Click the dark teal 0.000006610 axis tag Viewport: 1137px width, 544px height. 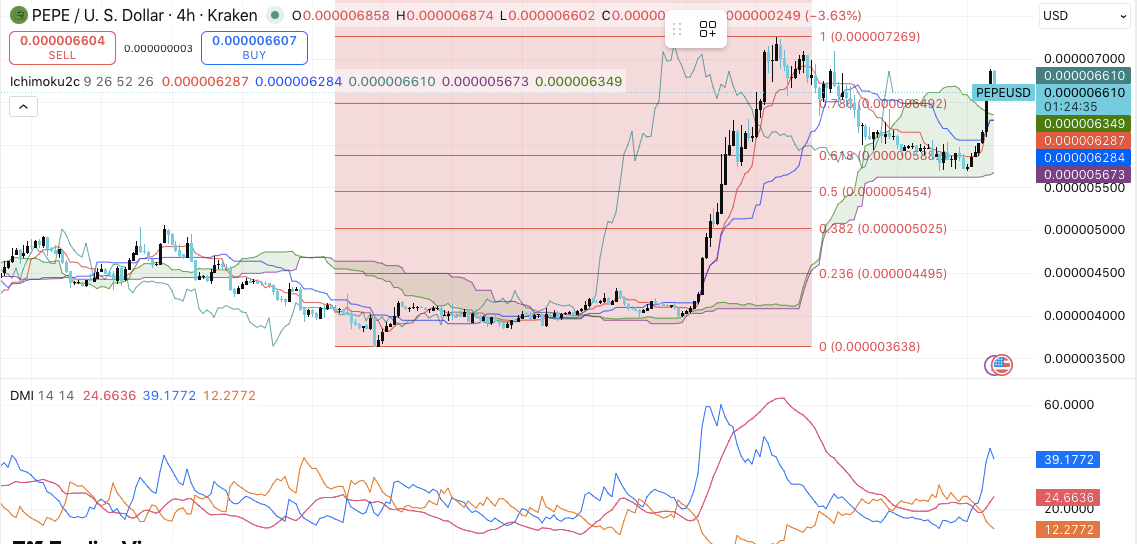[1084, 75]
